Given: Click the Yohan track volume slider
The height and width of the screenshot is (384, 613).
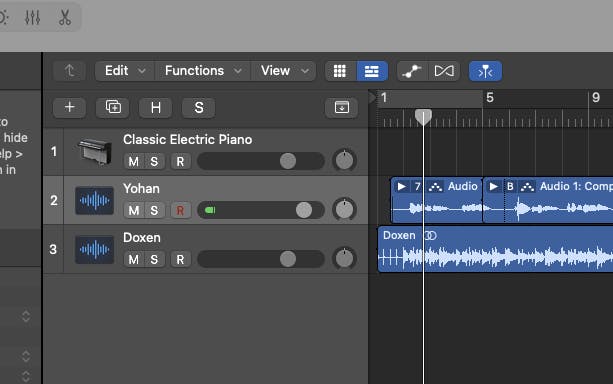Looking at the screenshot, I should point(261,210).
